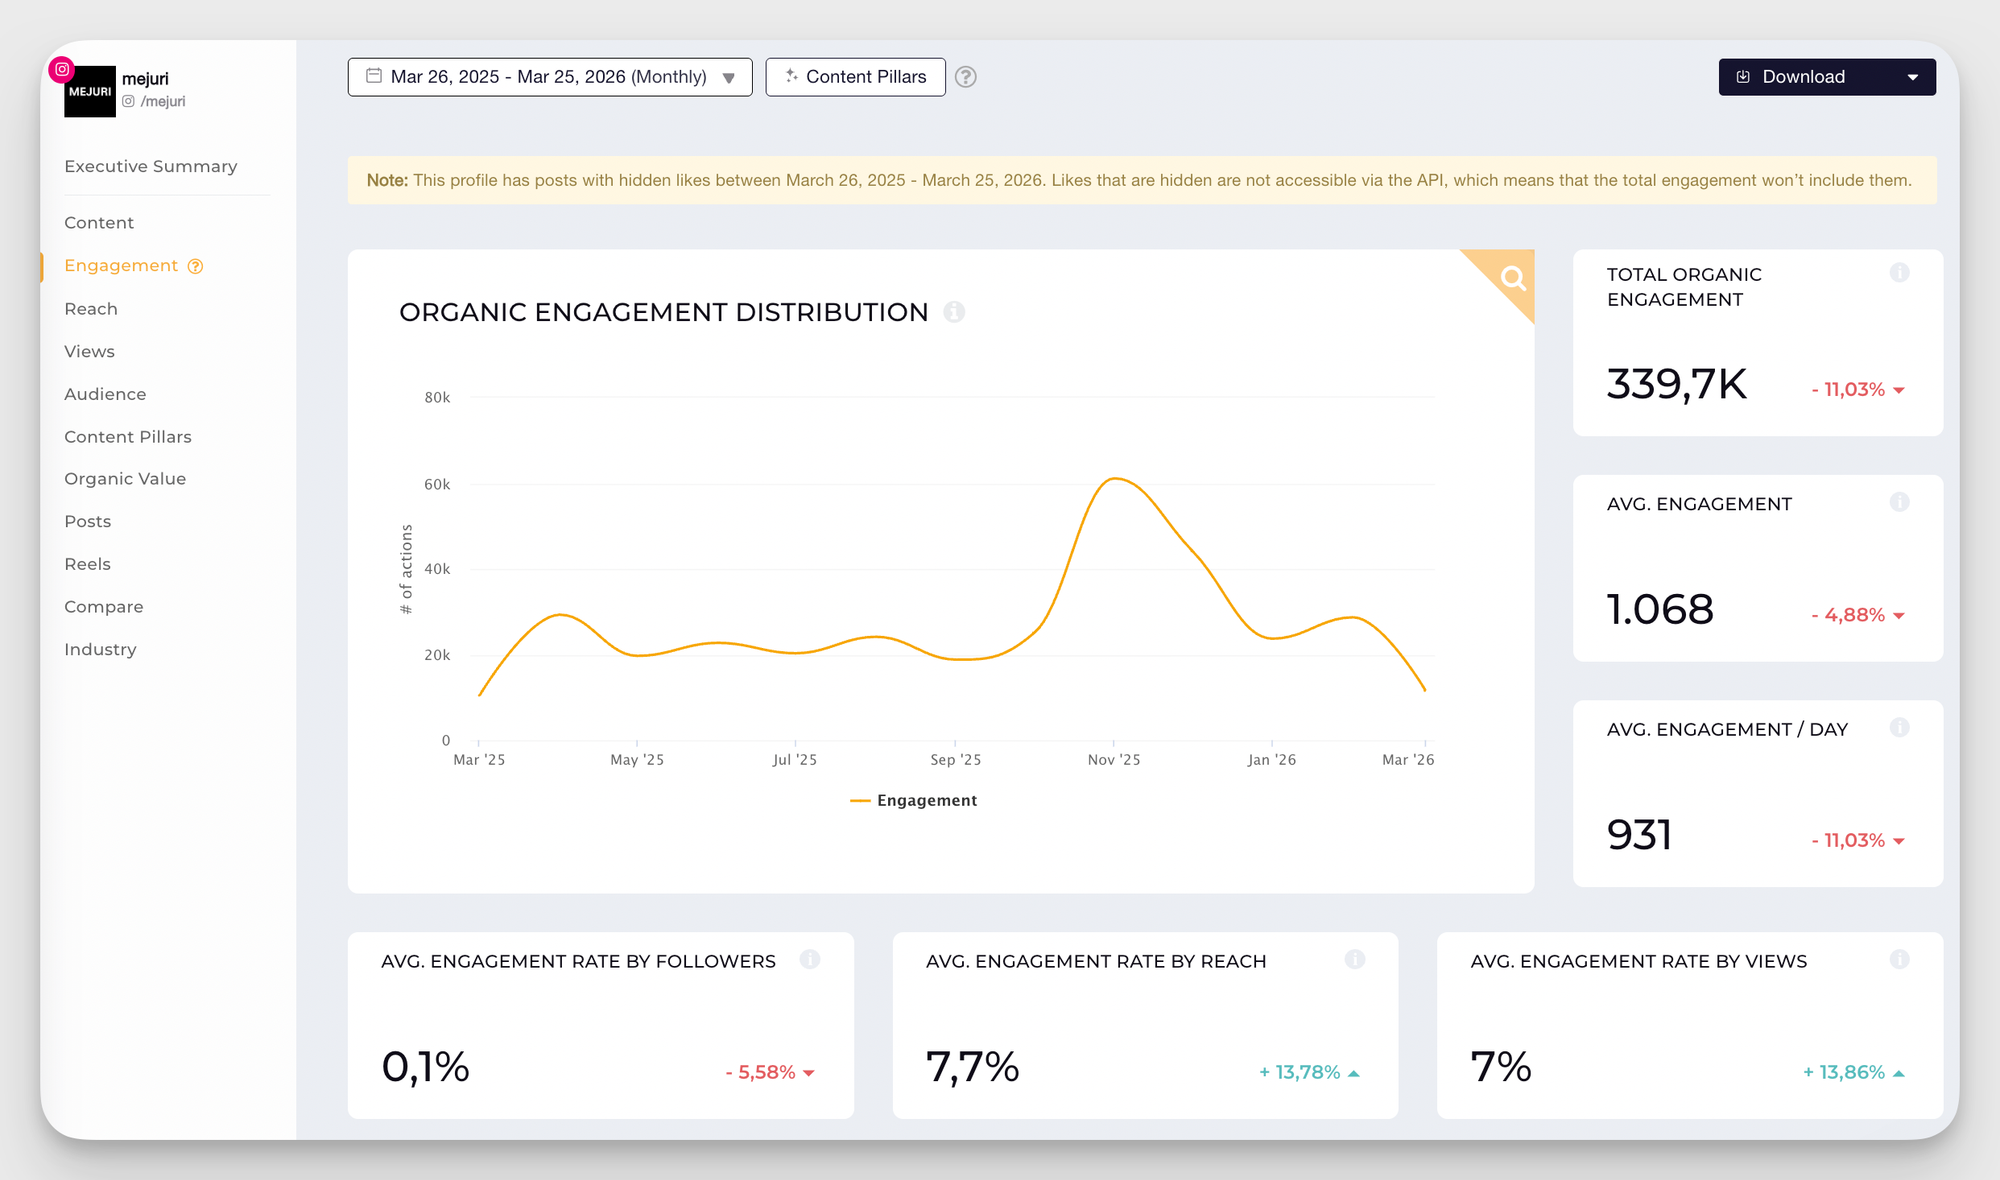Click the mejuri profile avatar thumbnail
Image resolution: width=2000 pixels, height=1180 pixels.
pos(90,91)
